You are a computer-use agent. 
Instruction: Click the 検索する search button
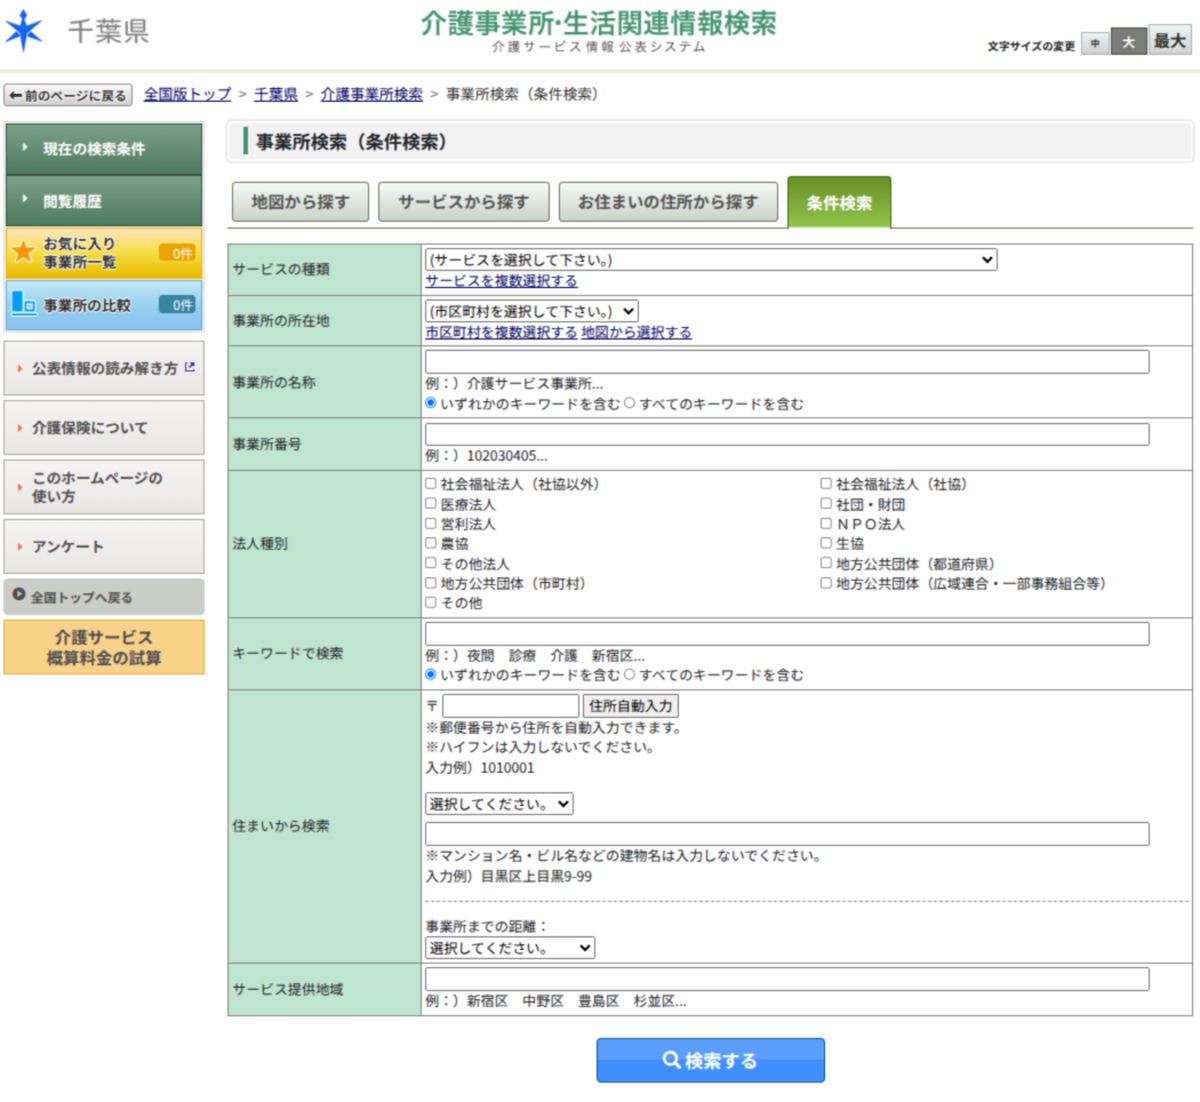711,1060
